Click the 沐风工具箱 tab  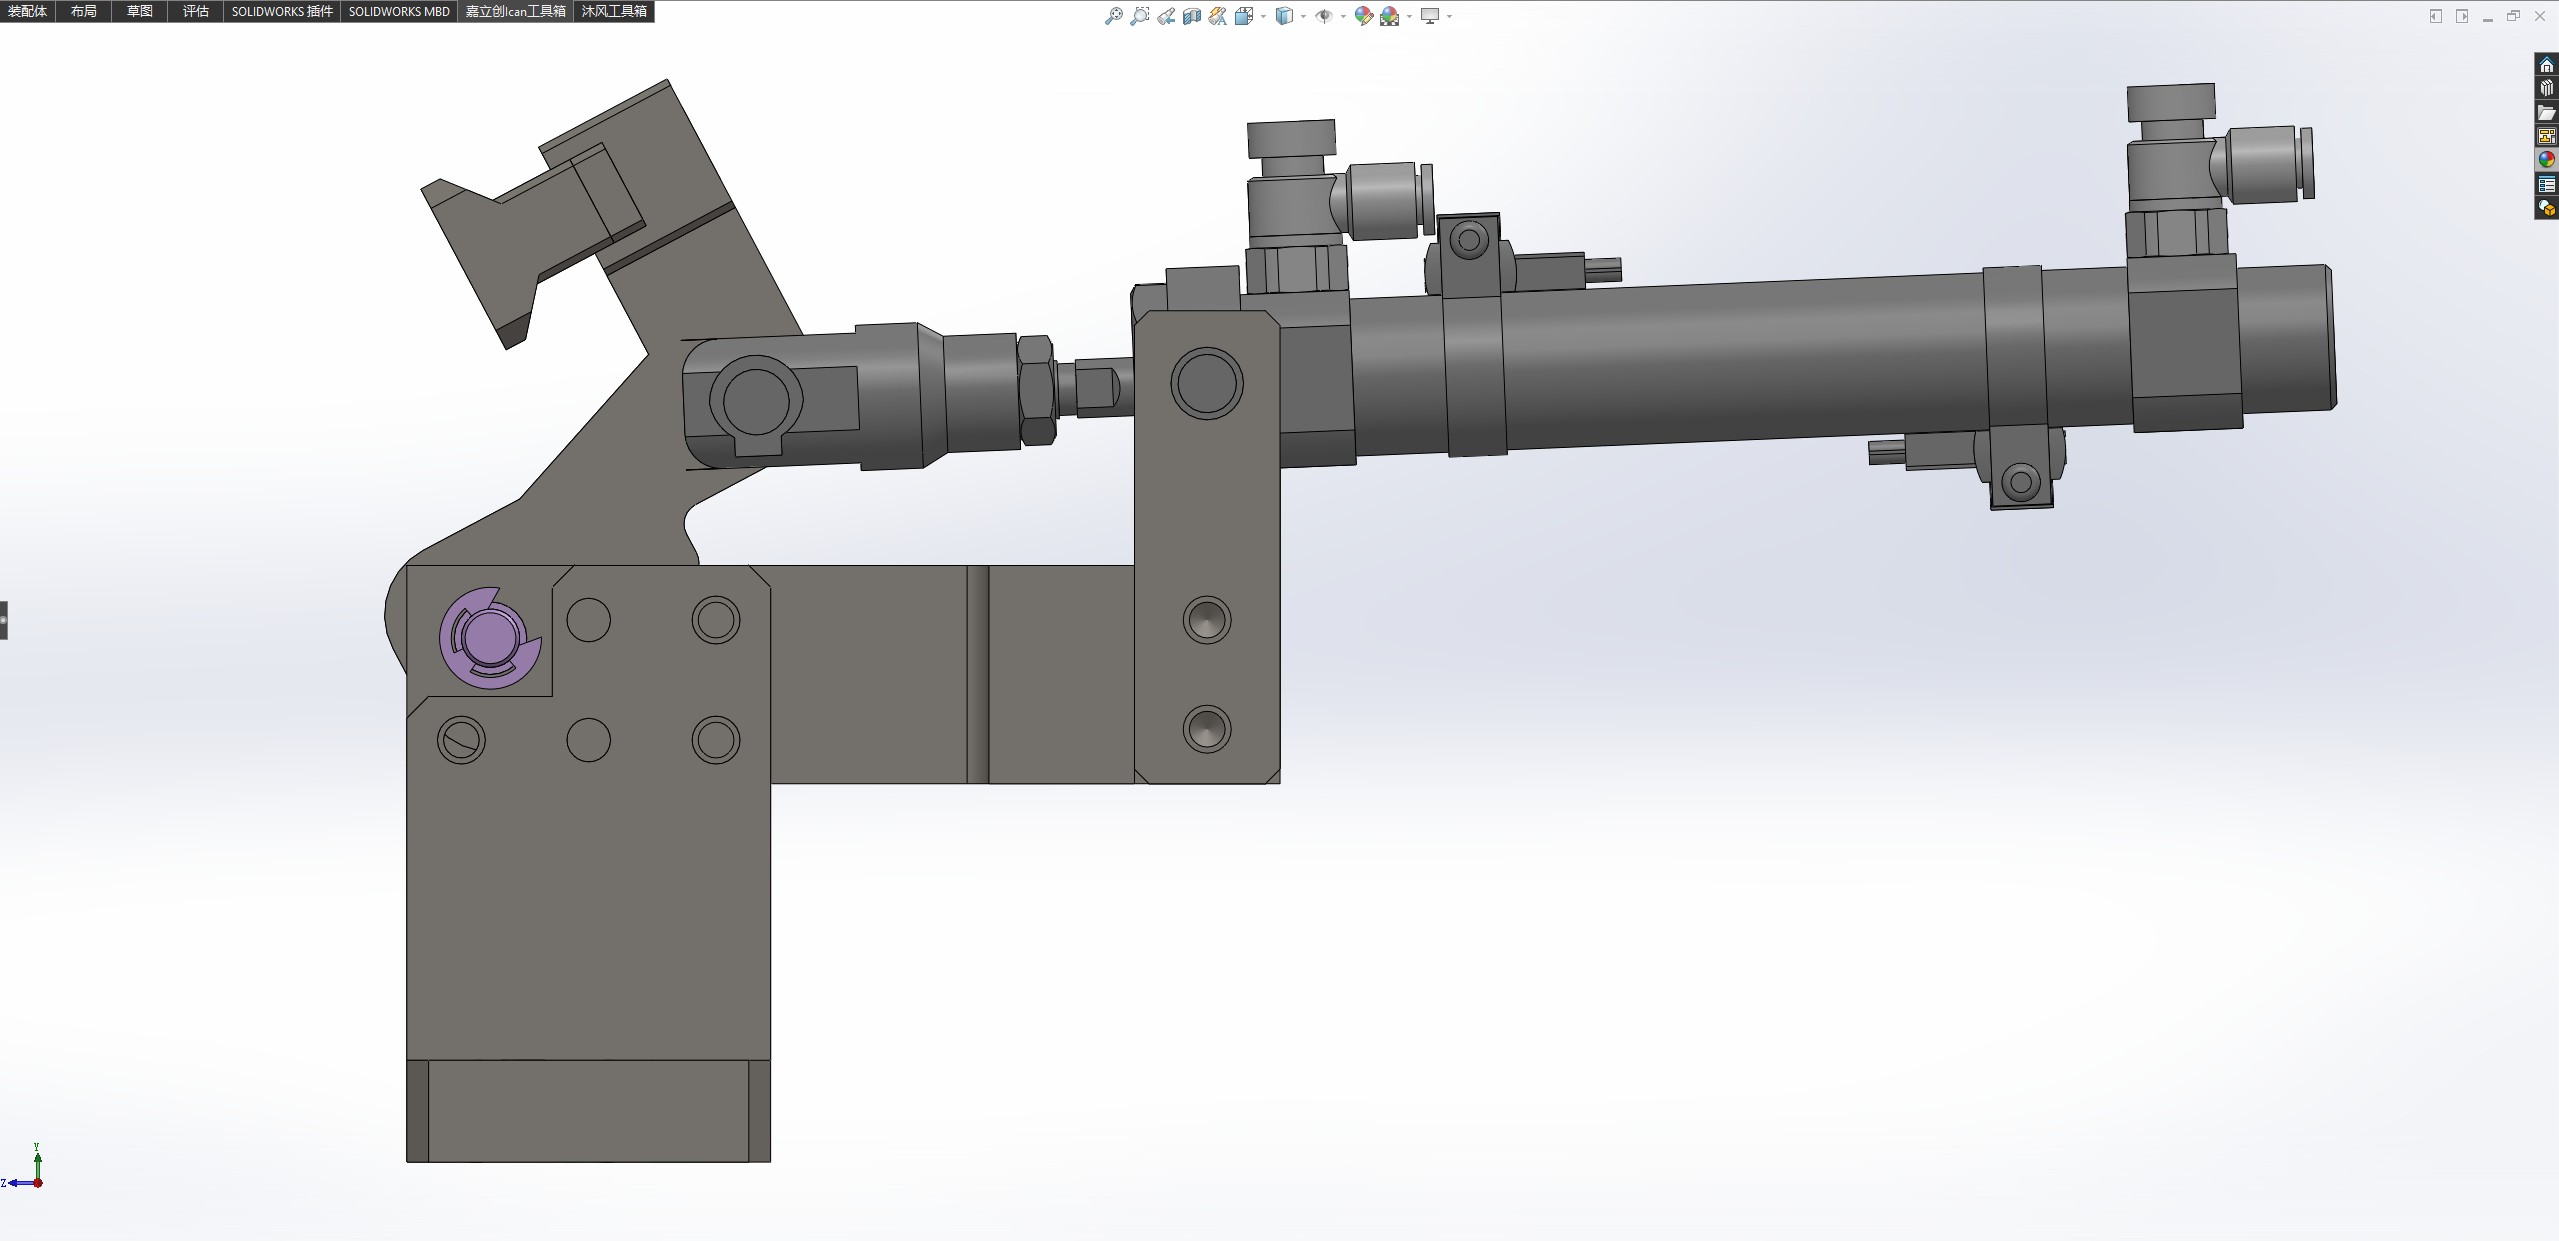614,11
